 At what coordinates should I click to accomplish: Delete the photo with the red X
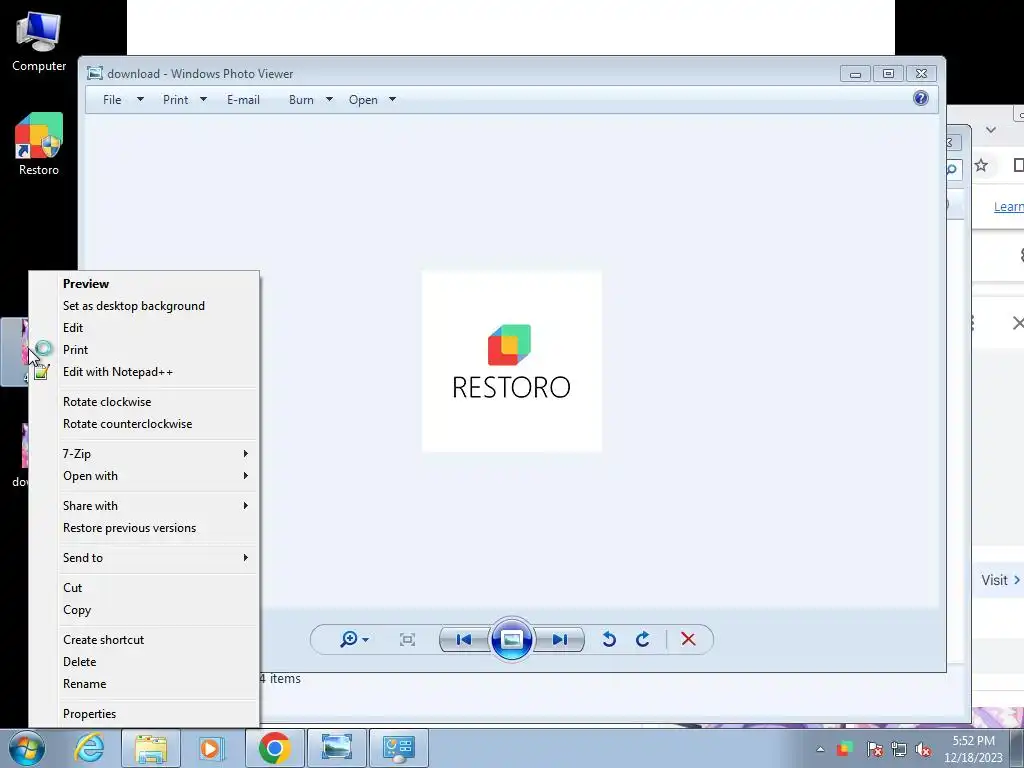(x=688, y=639)
